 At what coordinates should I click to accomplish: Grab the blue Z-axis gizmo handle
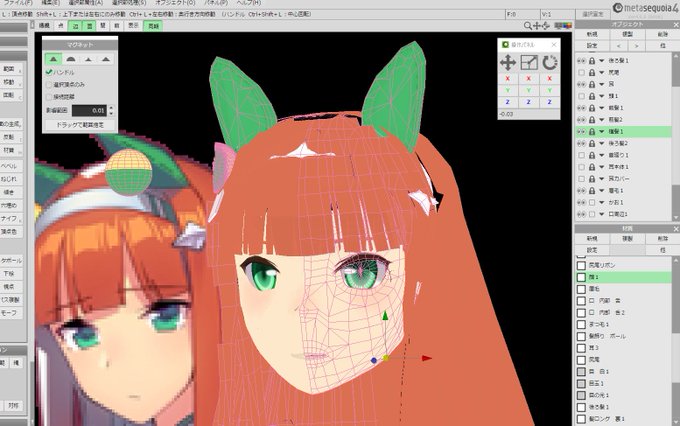pos(374,360)
